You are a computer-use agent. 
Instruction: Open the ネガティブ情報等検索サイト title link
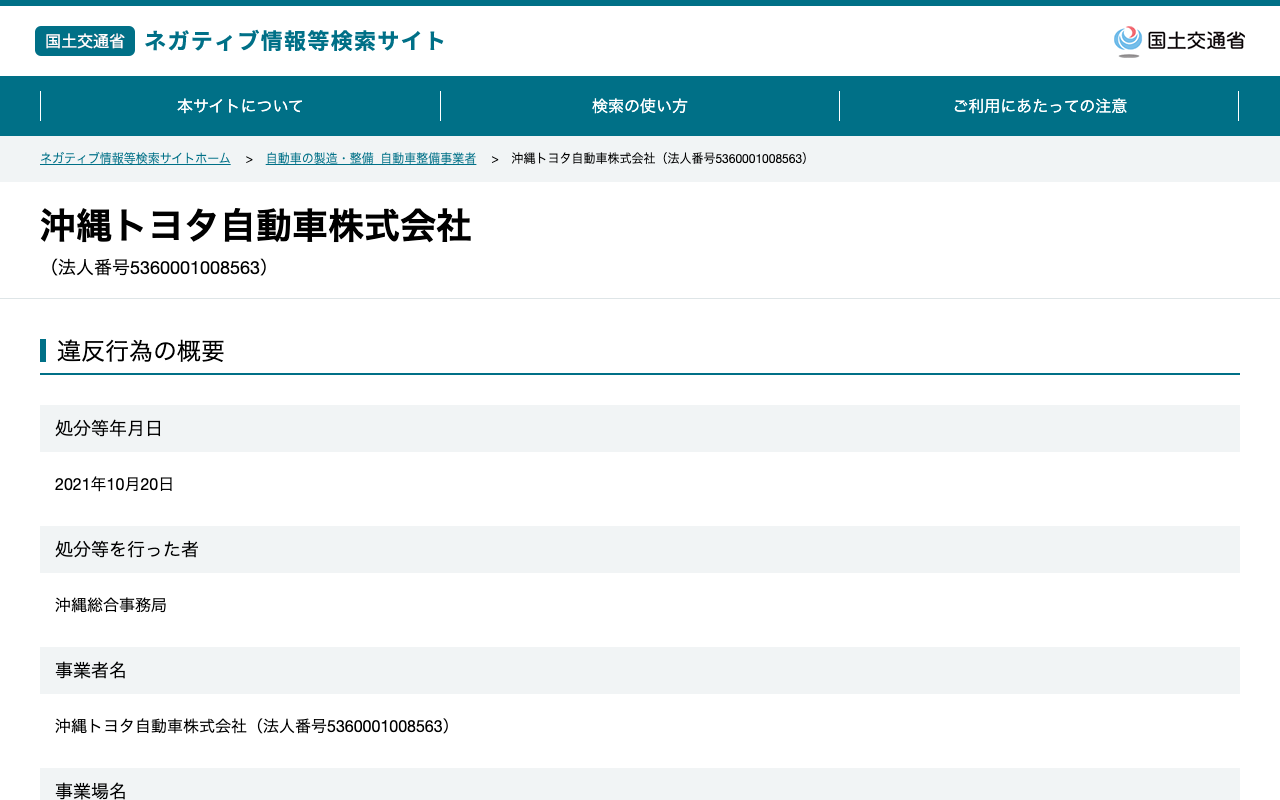tap(295, 41)
